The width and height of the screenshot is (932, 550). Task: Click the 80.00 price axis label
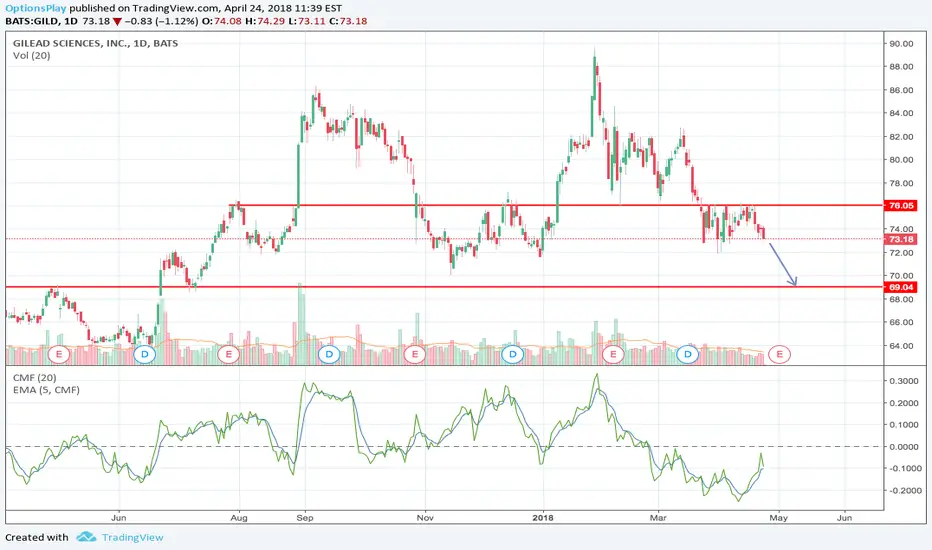pyautogui.click(x=901, y=160)
